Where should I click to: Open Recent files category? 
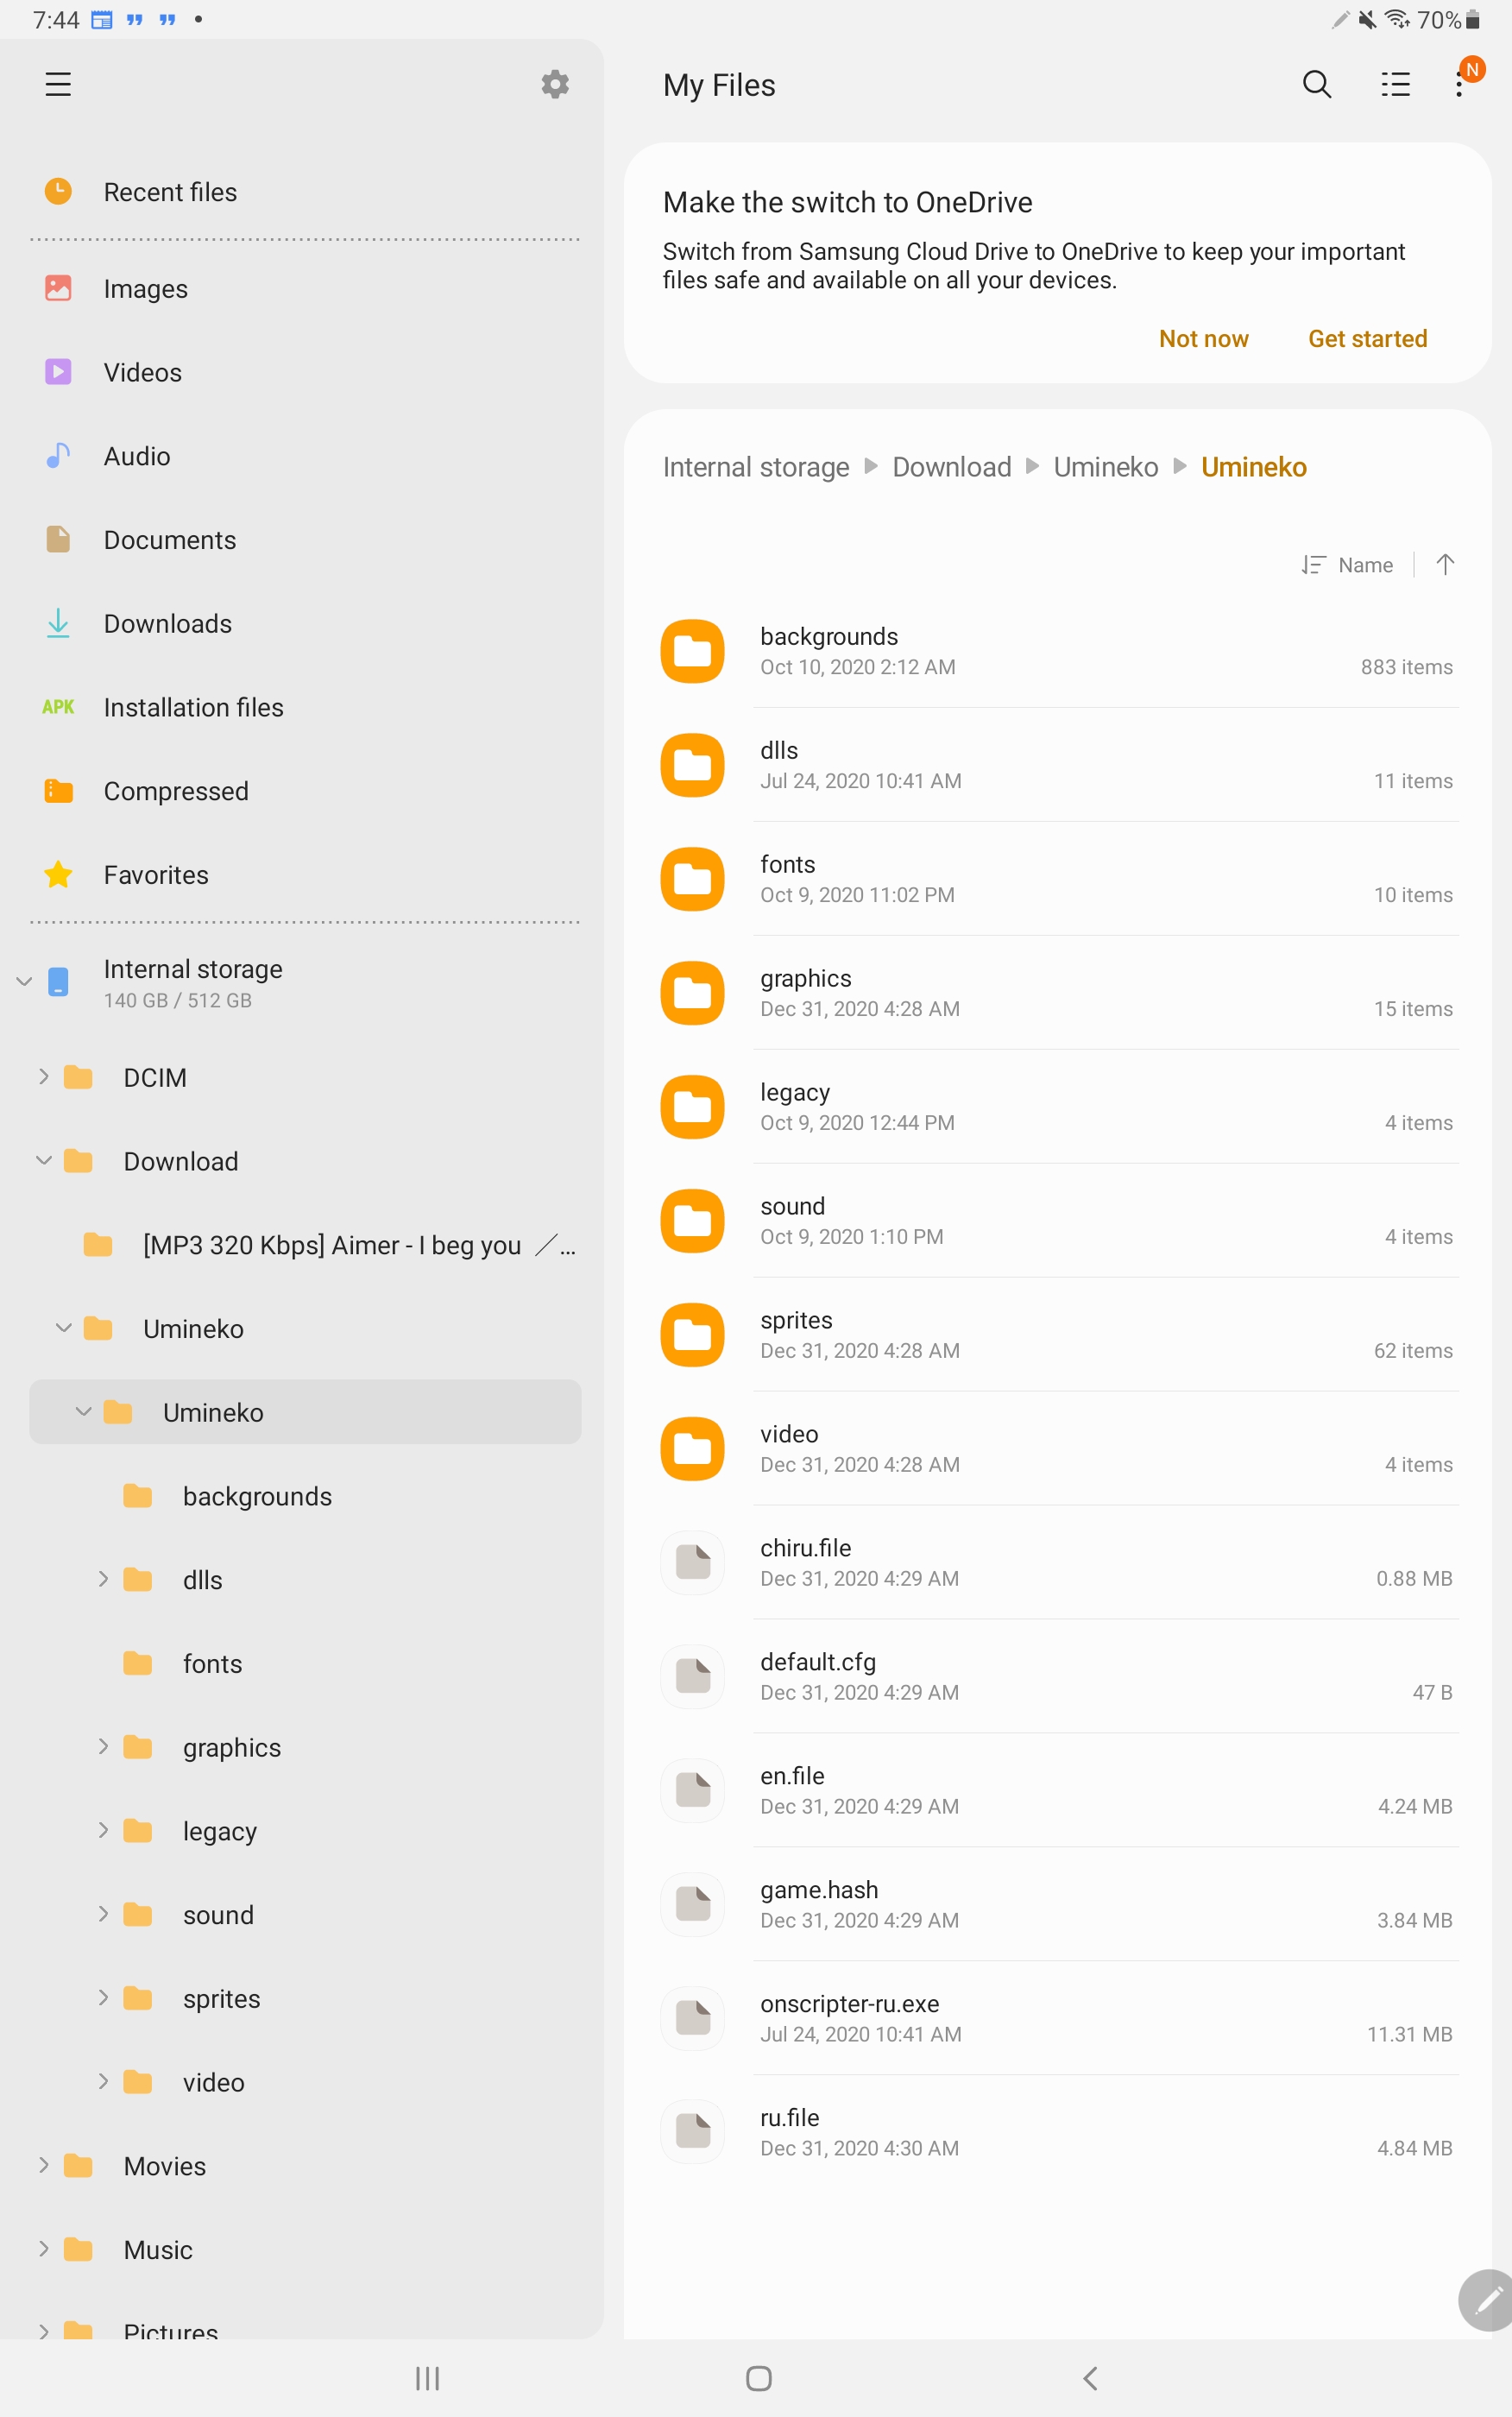pyautogui.click(x=305, y=192)
